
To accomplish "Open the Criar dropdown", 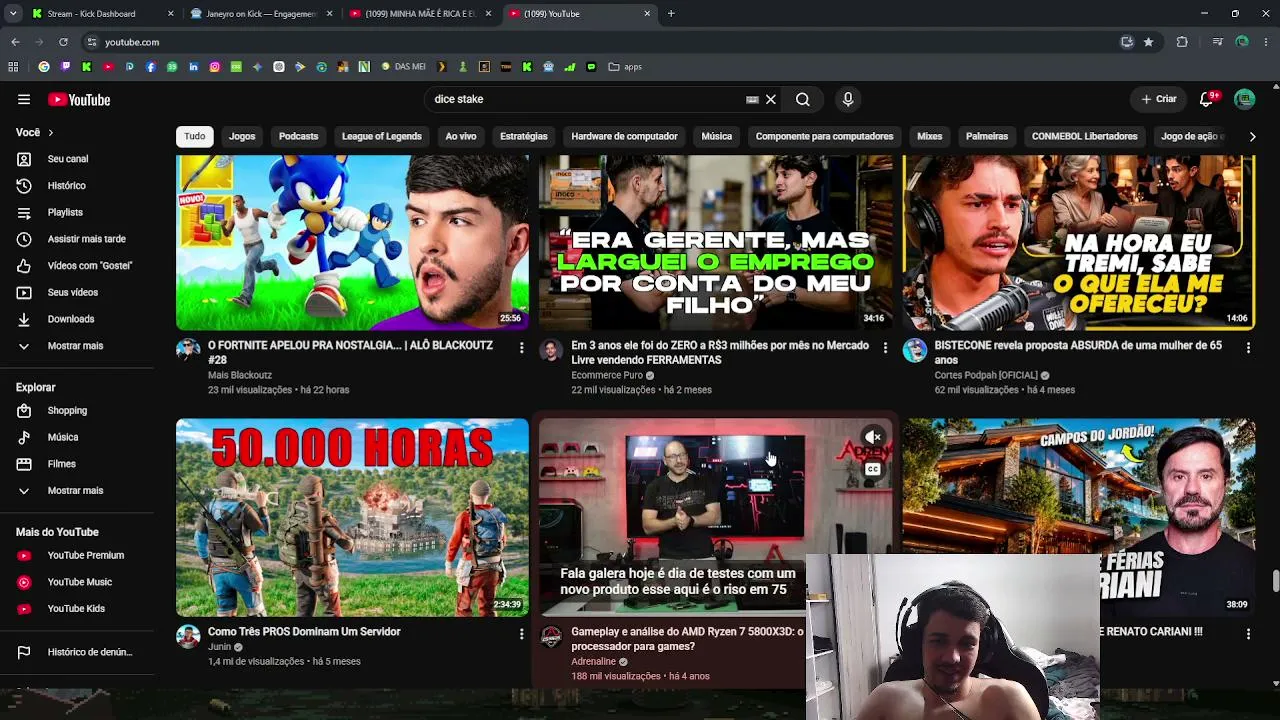I will (x=1160, y=99).
